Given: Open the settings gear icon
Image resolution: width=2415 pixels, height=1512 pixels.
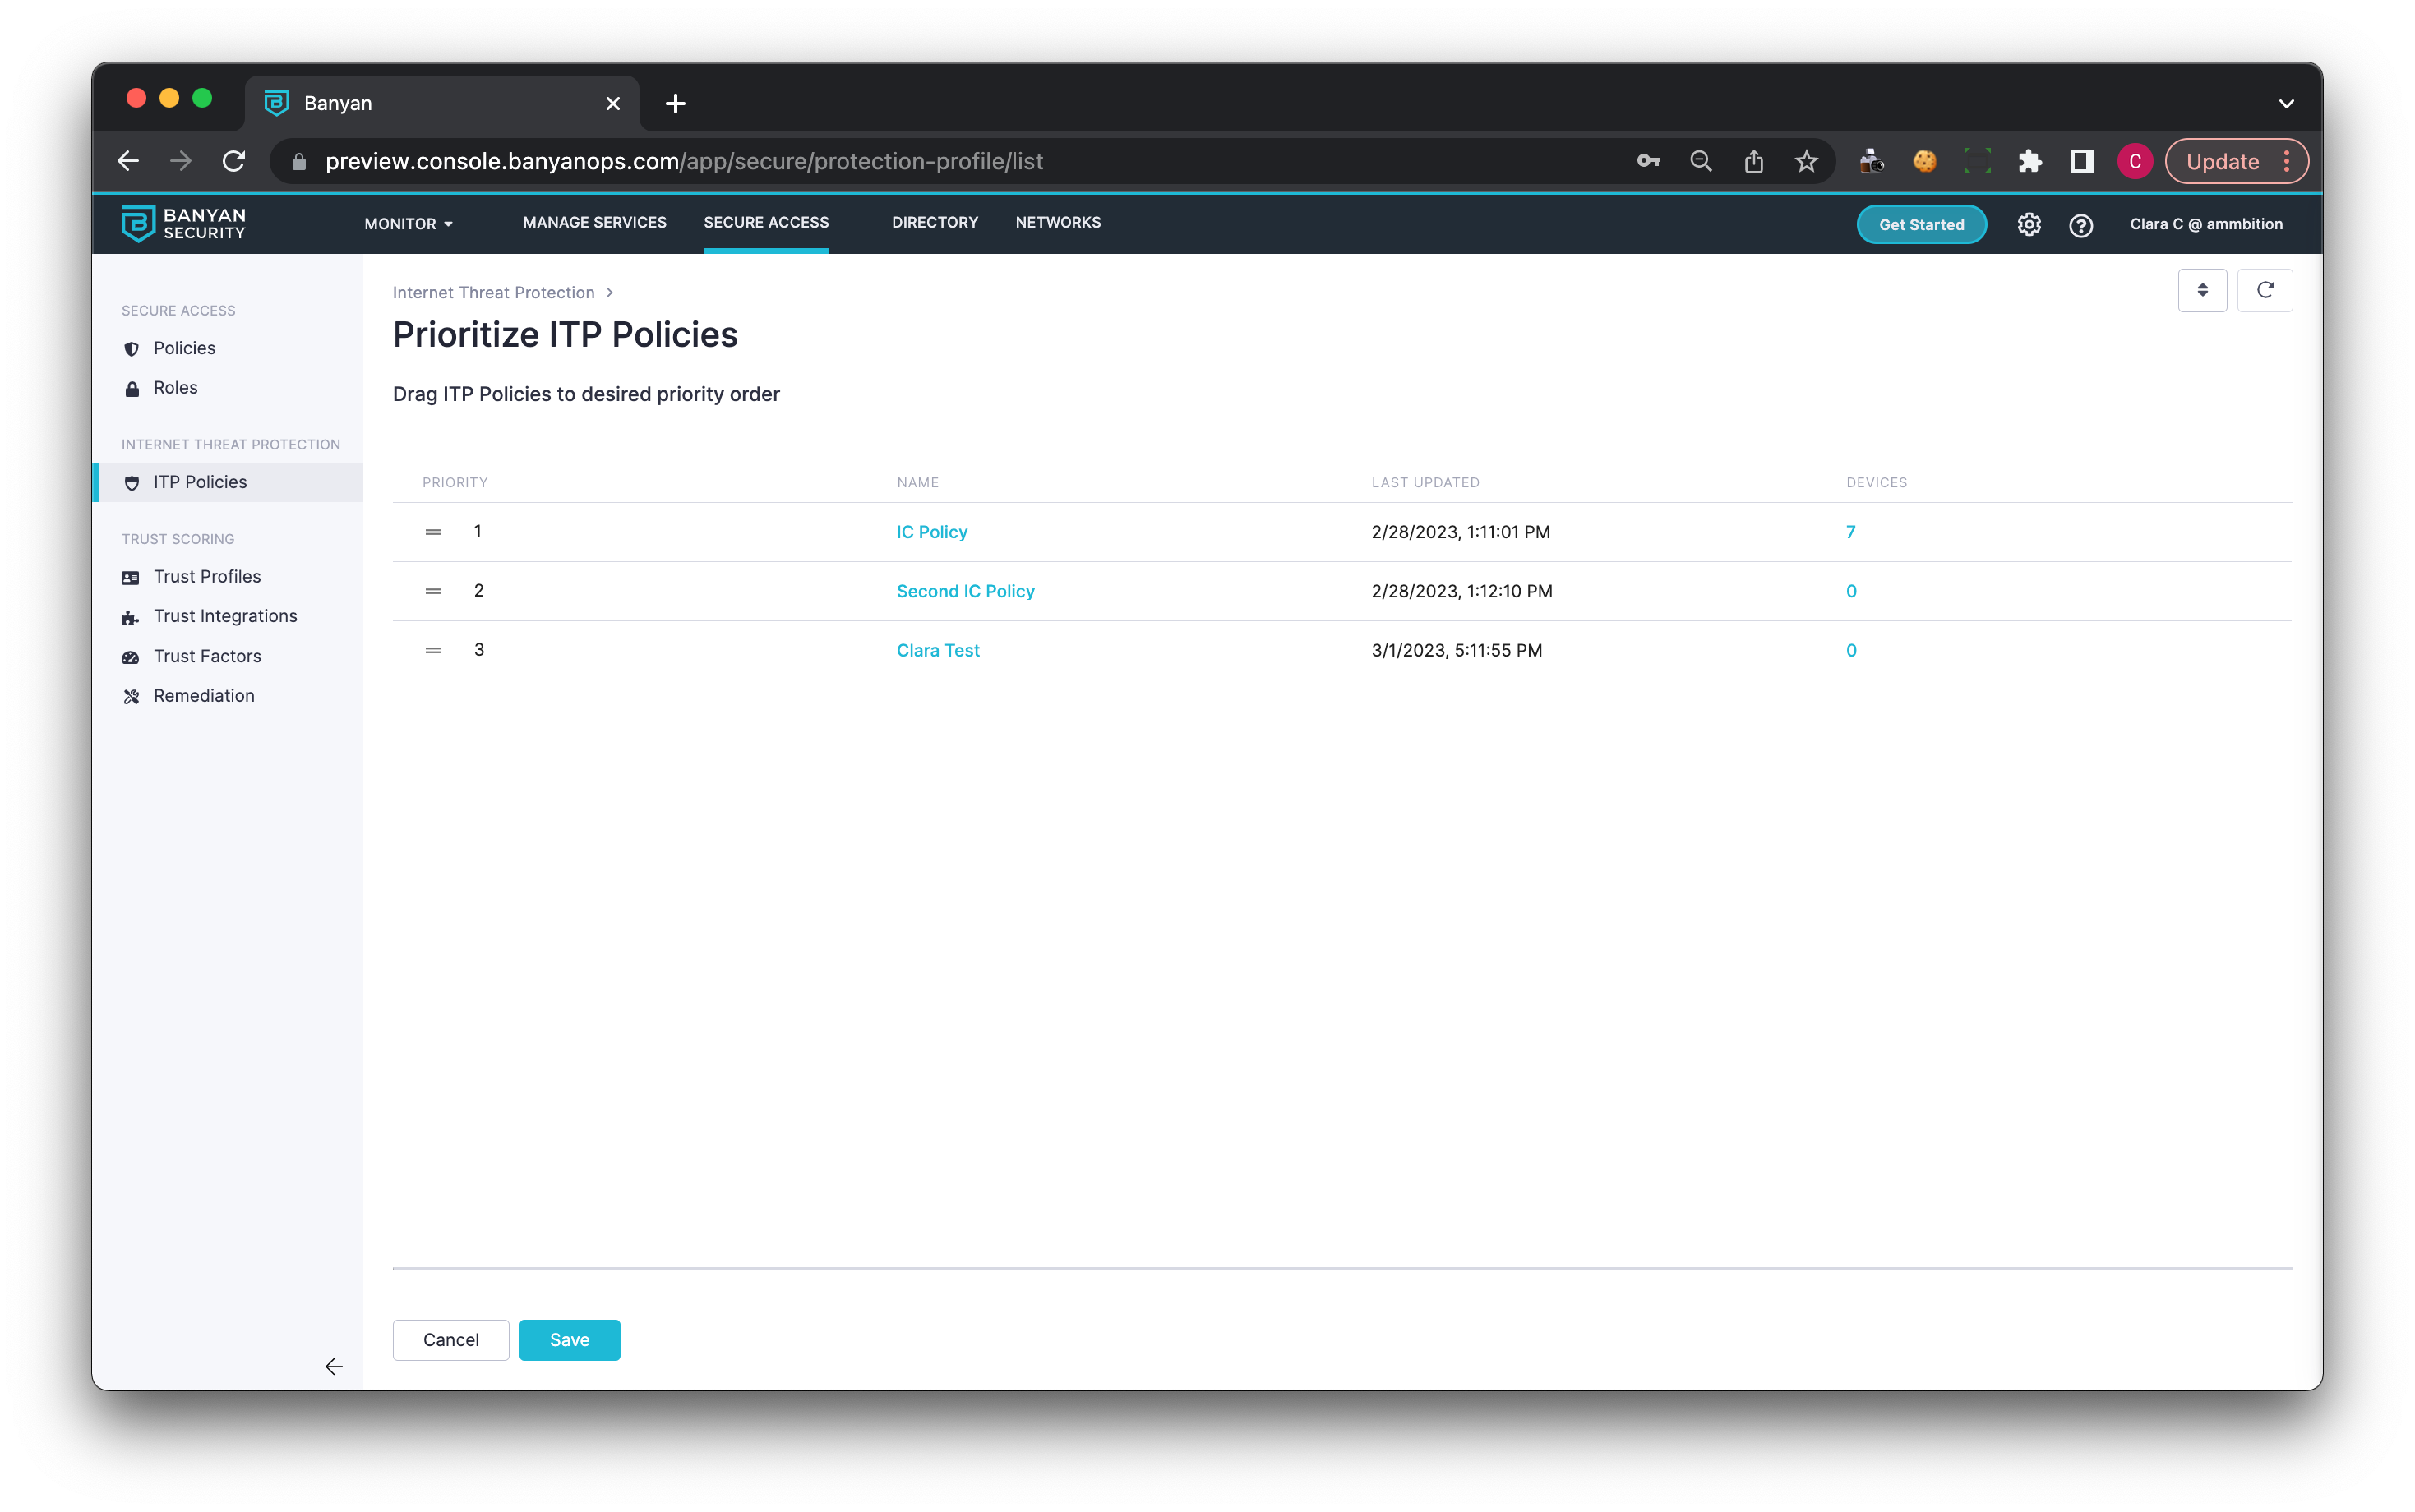Looking at the screenshot, I should click(x=2028, y=224).
